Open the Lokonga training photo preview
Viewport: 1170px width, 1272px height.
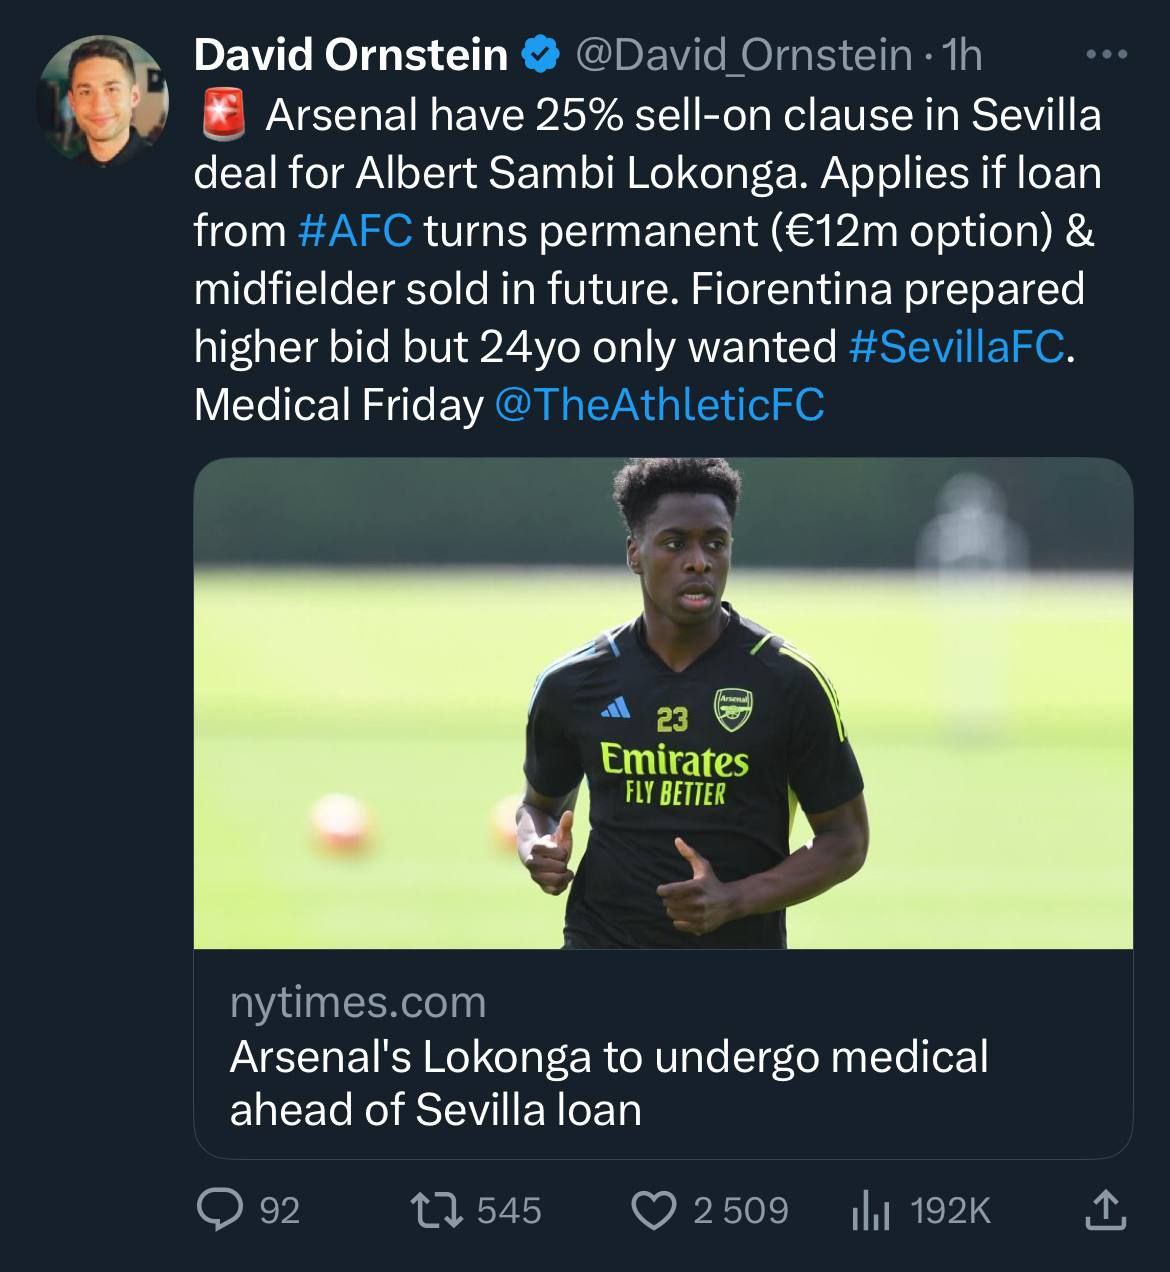(662, 703)
